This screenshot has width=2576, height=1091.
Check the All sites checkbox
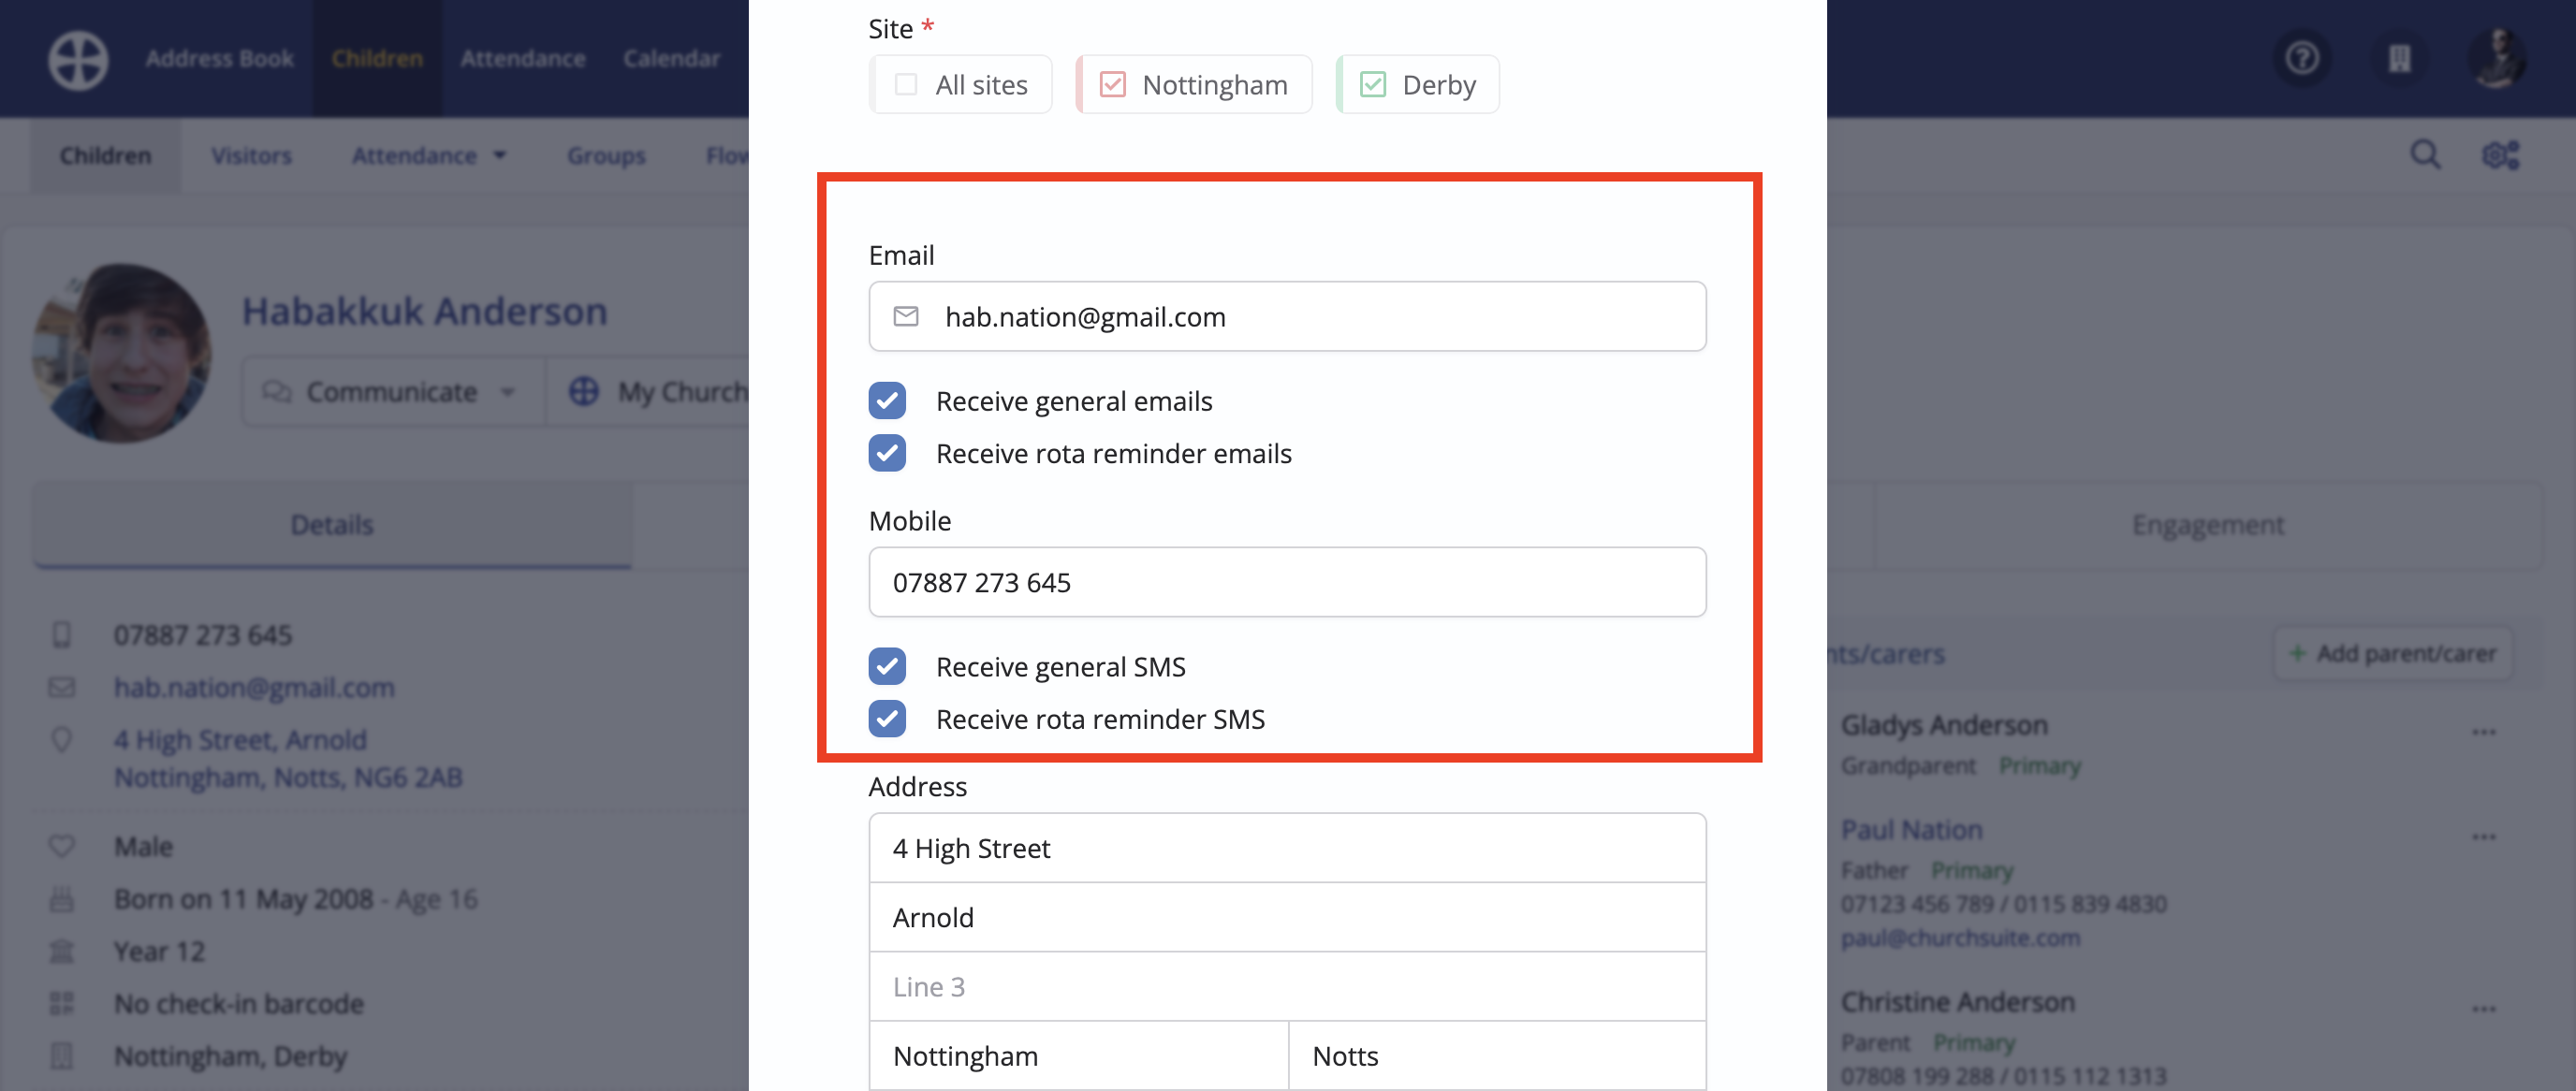(x=906, y=85)
